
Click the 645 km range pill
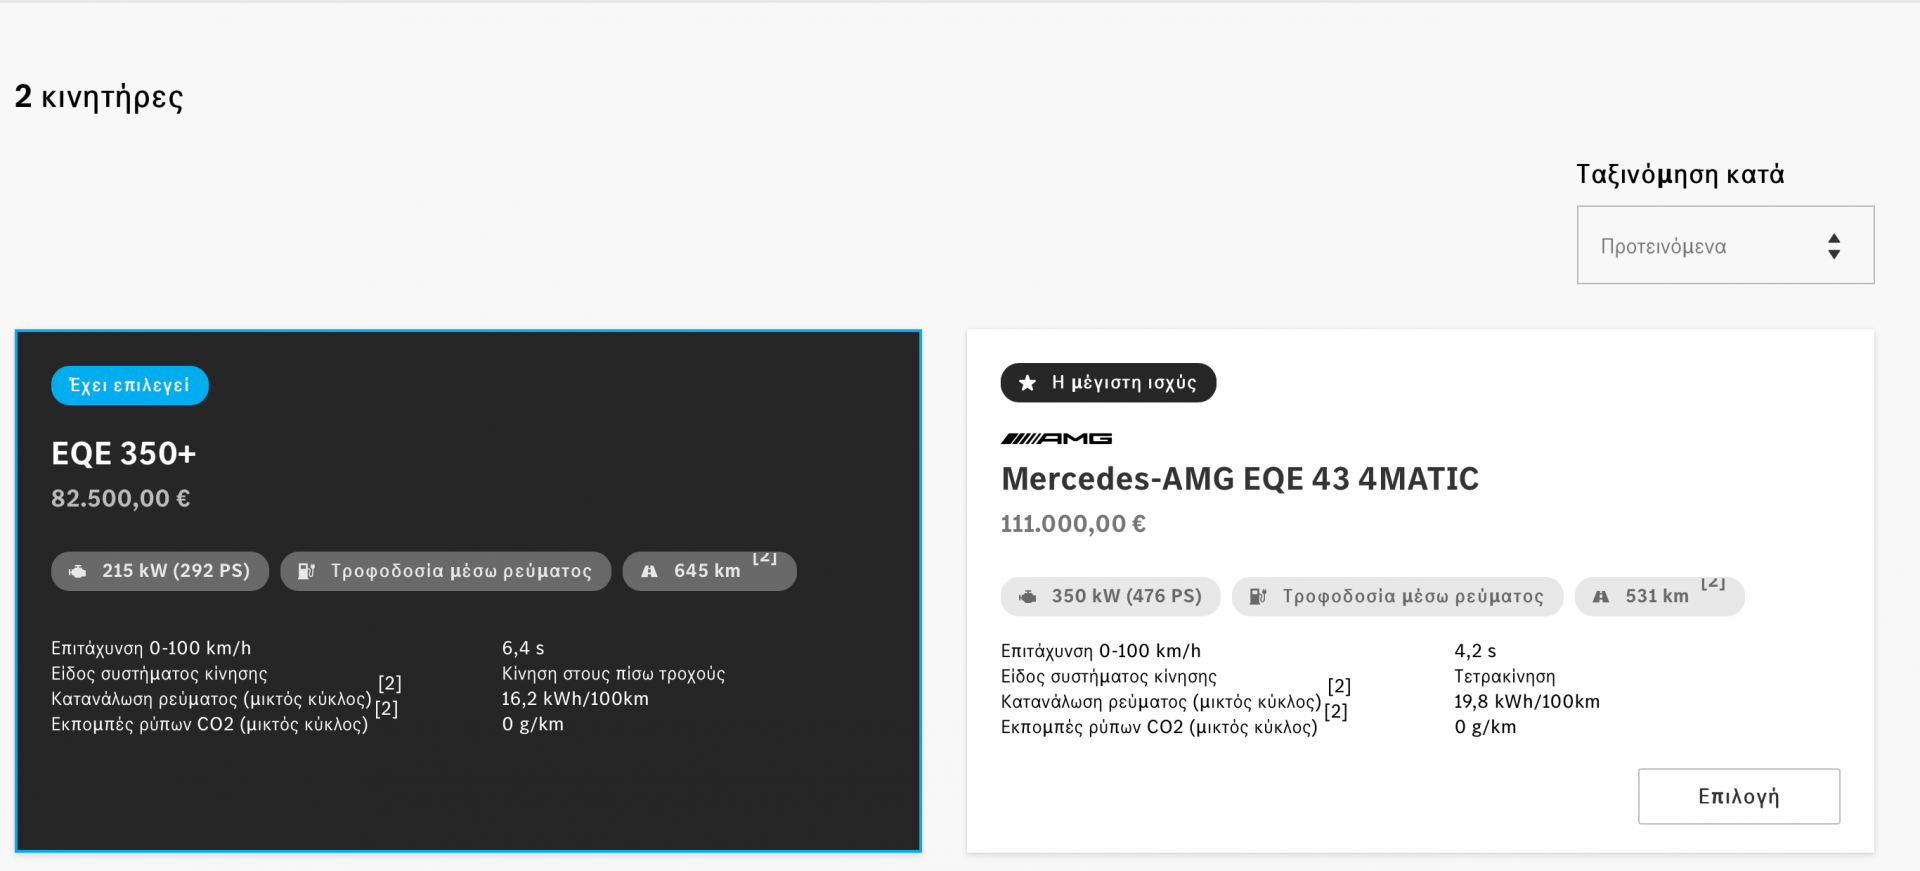pyautogui.click(x=709, y=571)
